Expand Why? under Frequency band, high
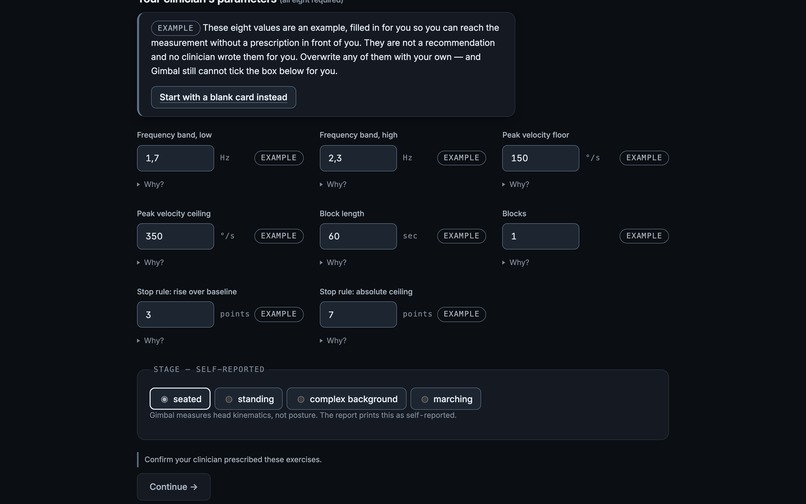This screenshot has width=806, height=504. tap(333, 184)
